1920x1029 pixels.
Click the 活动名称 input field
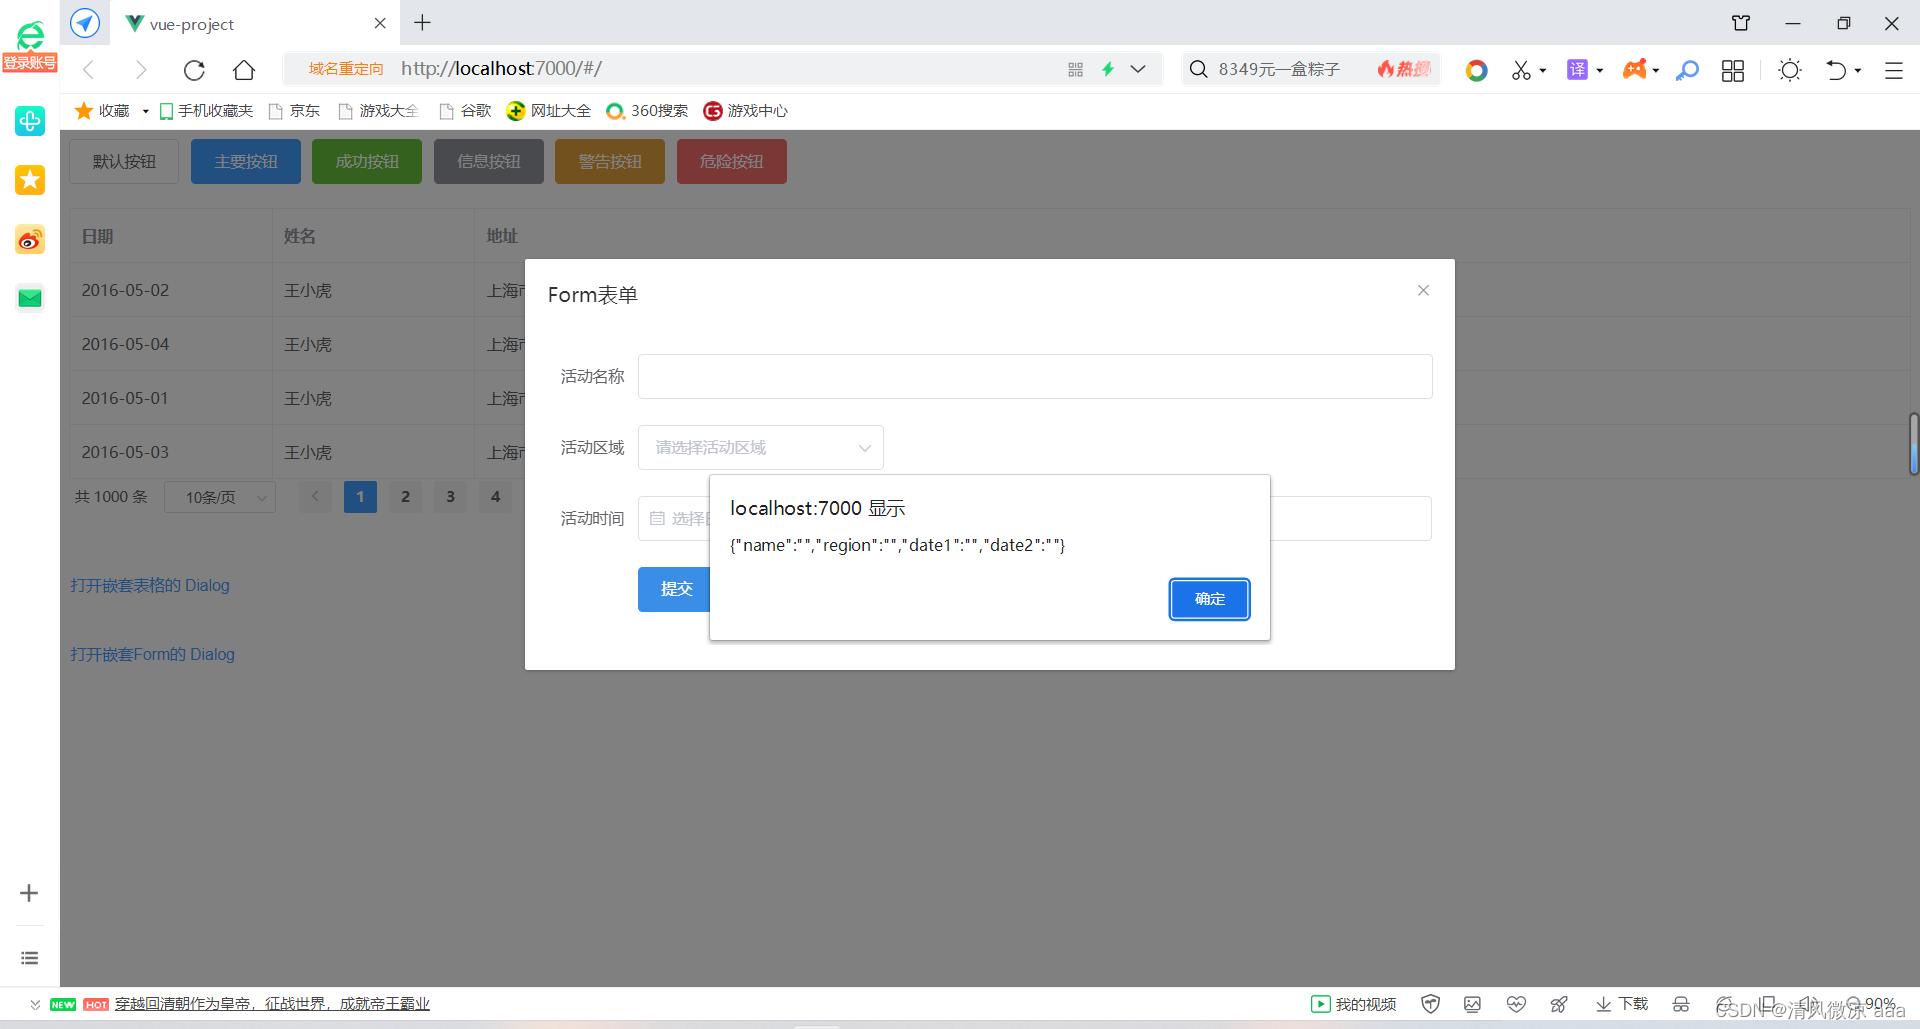tap(1035, 376)
